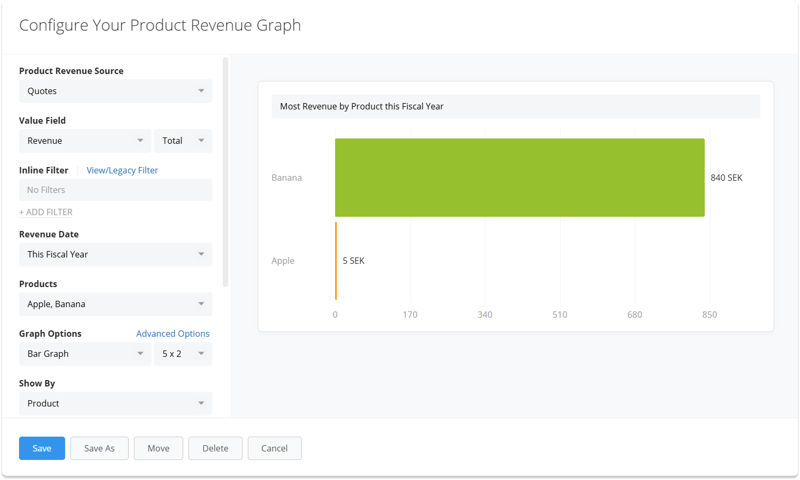Click the orange Apple revenue bar

coord(336,261)
